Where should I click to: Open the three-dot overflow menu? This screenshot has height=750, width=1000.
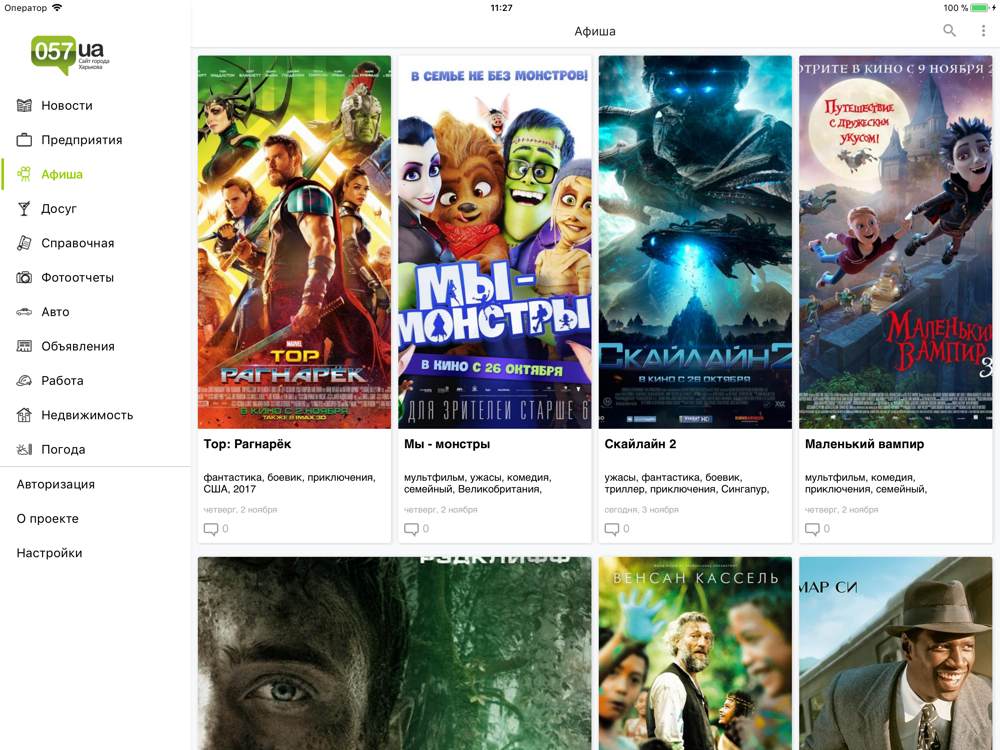tap(983, 31)
